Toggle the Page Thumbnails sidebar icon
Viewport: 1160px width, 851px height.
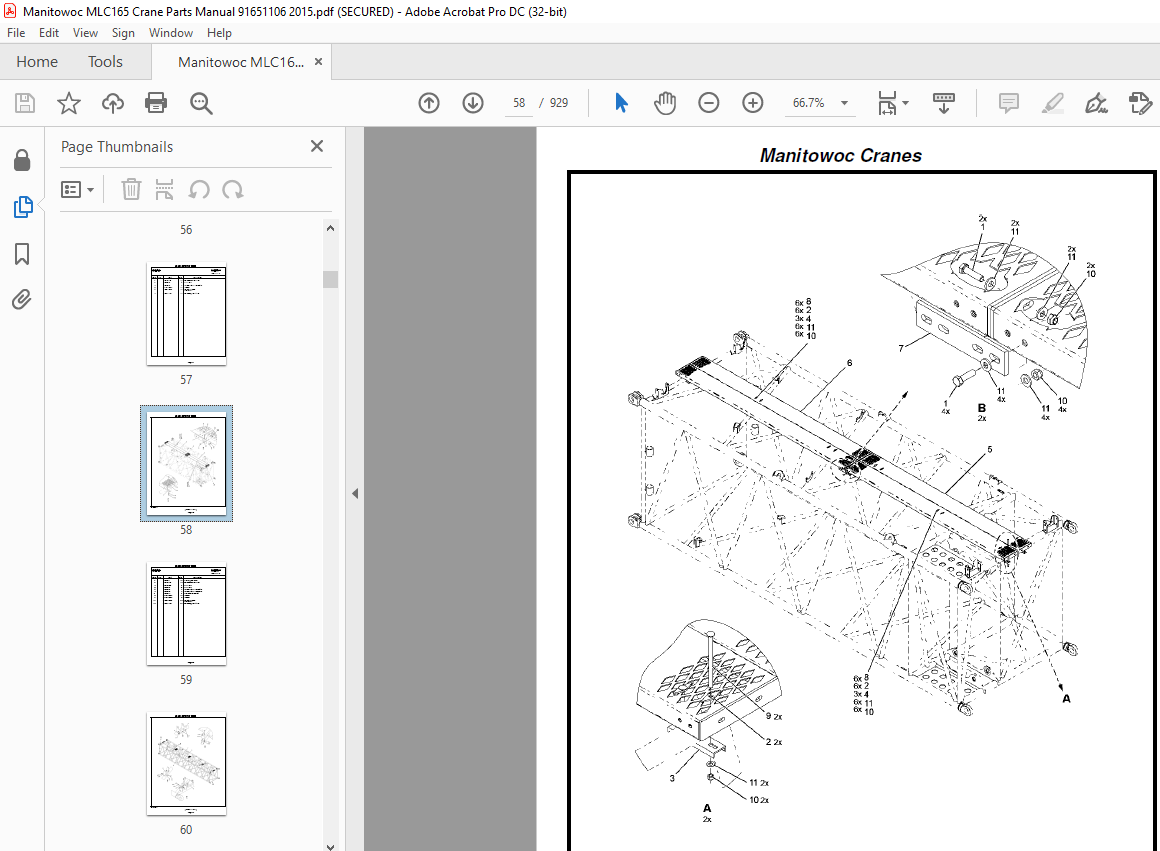(x=23, y=207)
